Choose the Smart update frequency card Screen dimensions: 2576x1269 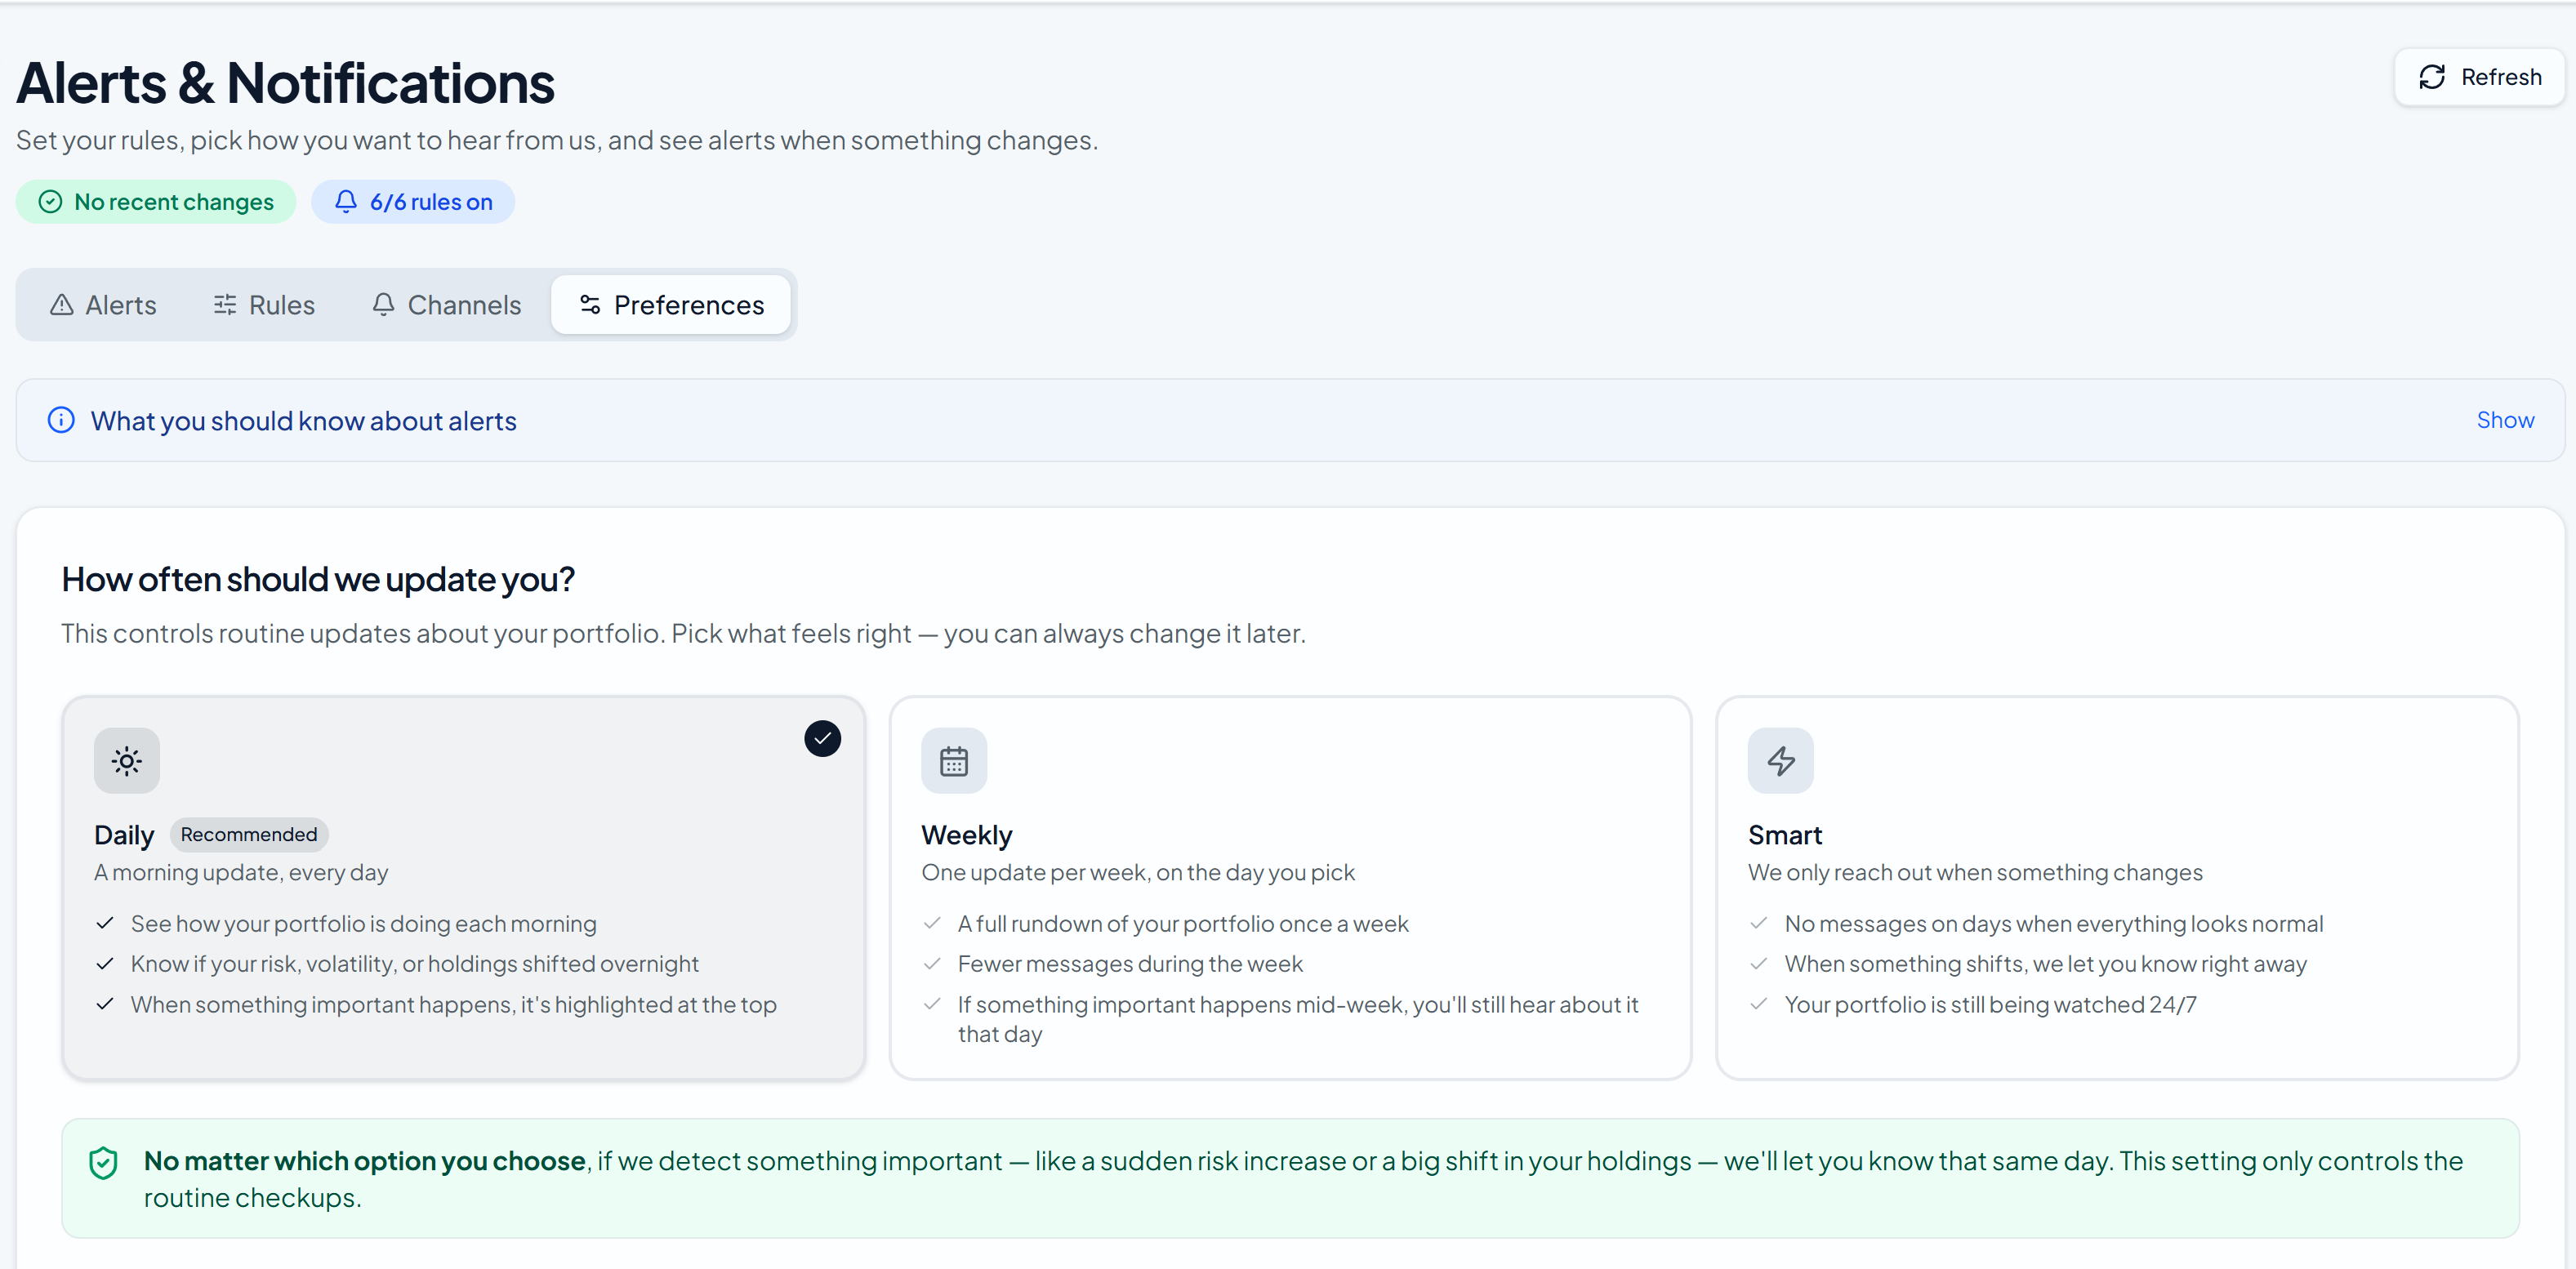(2117, 888)
